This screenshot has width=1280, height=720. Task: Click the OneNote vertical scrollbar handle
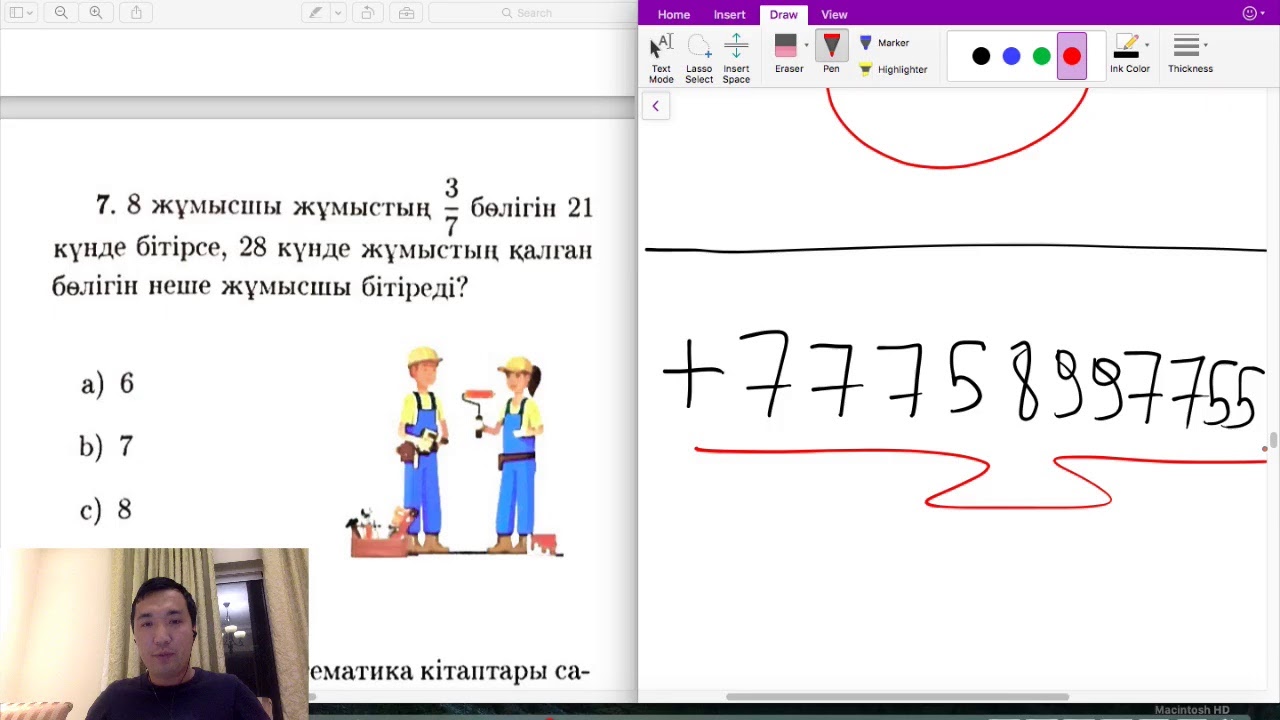point(1273,441)
